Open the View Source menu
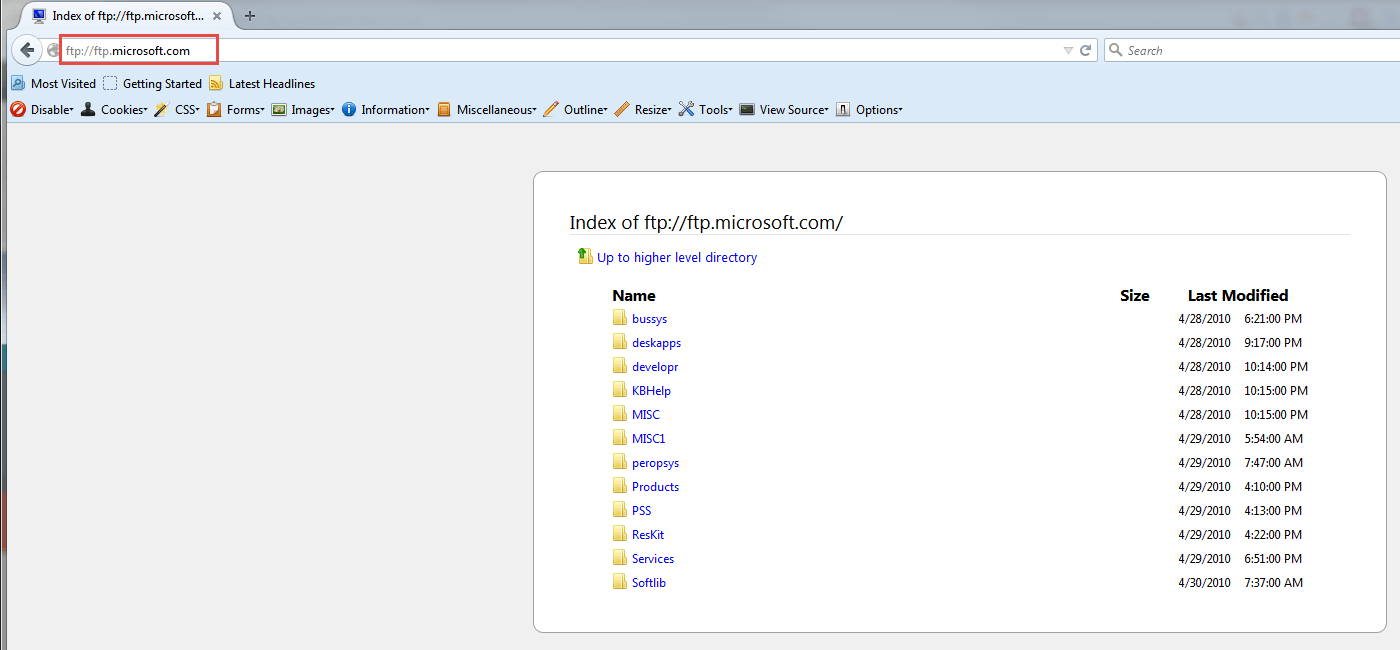 pyautogui.click(x=784, y=110)
